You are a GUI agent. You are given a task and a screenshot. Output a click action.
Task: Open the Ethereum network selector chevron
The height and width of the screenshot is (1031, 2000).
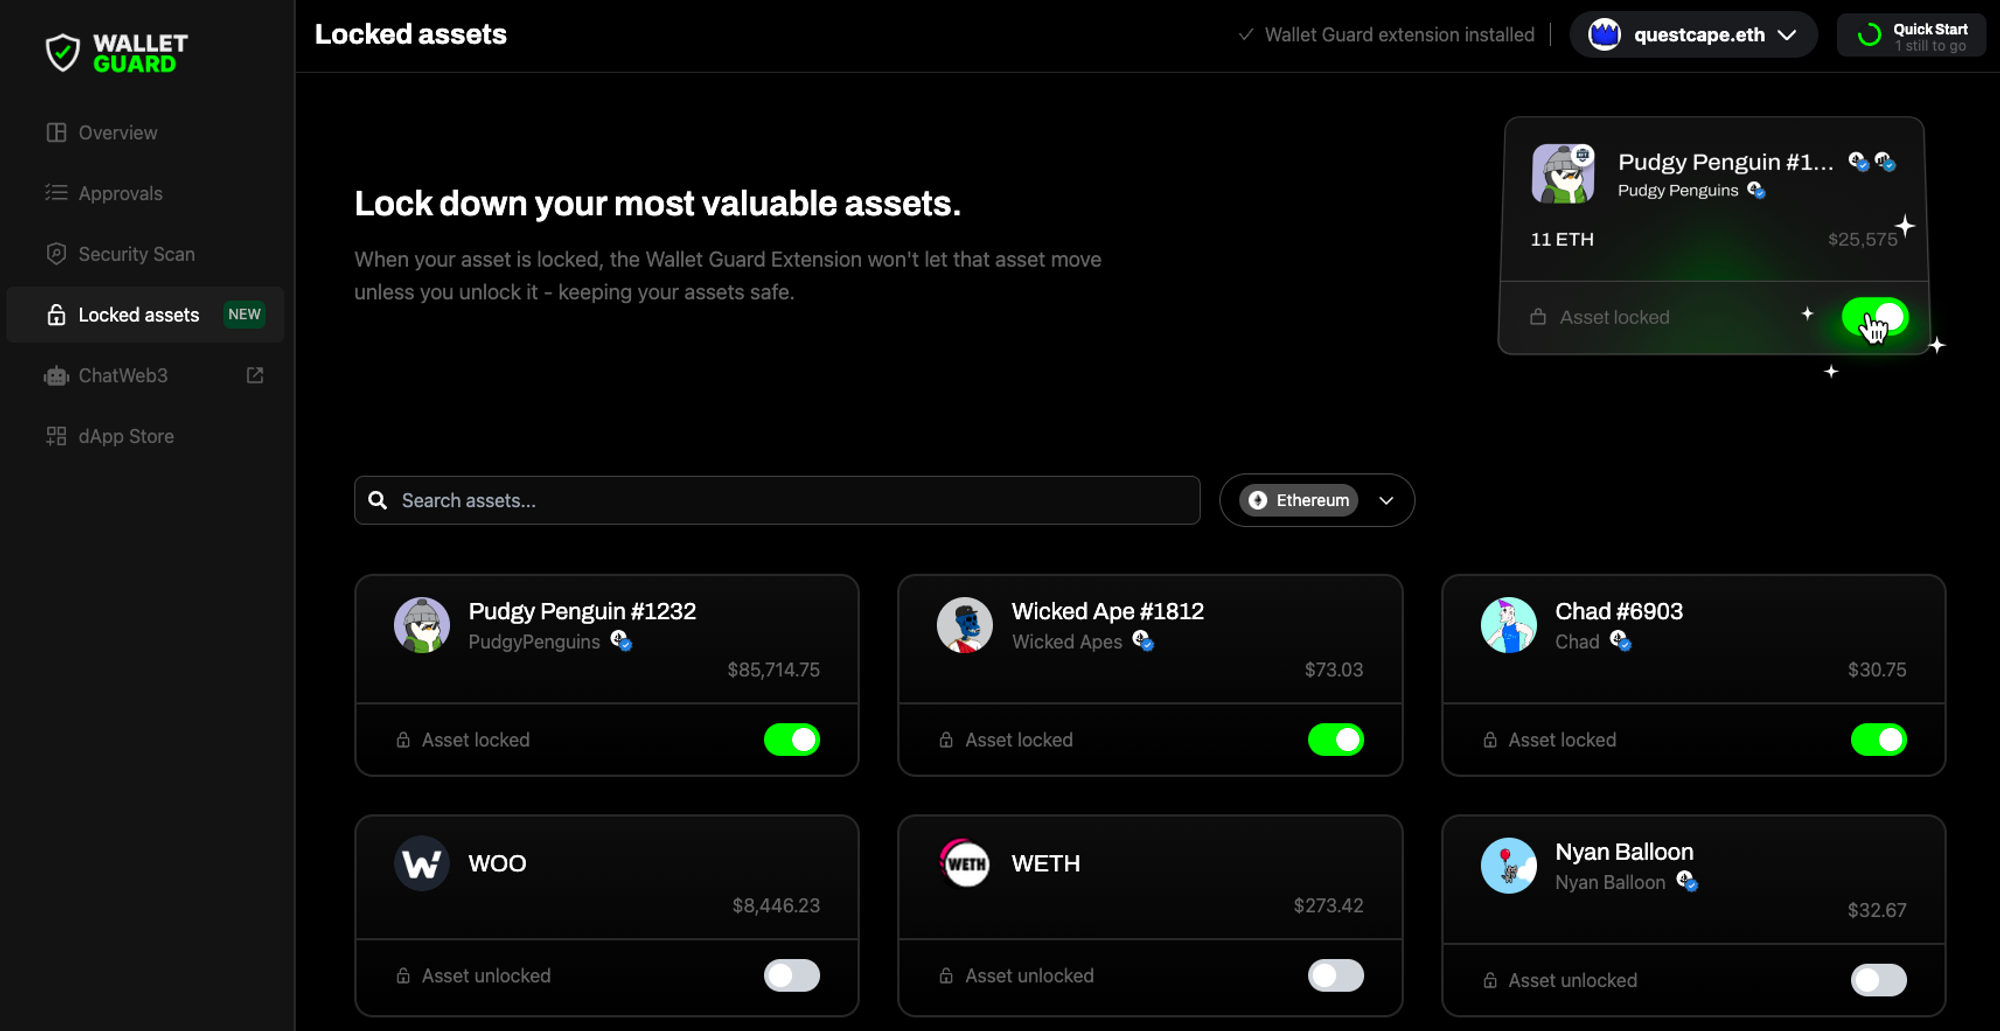pos(1387,500)
